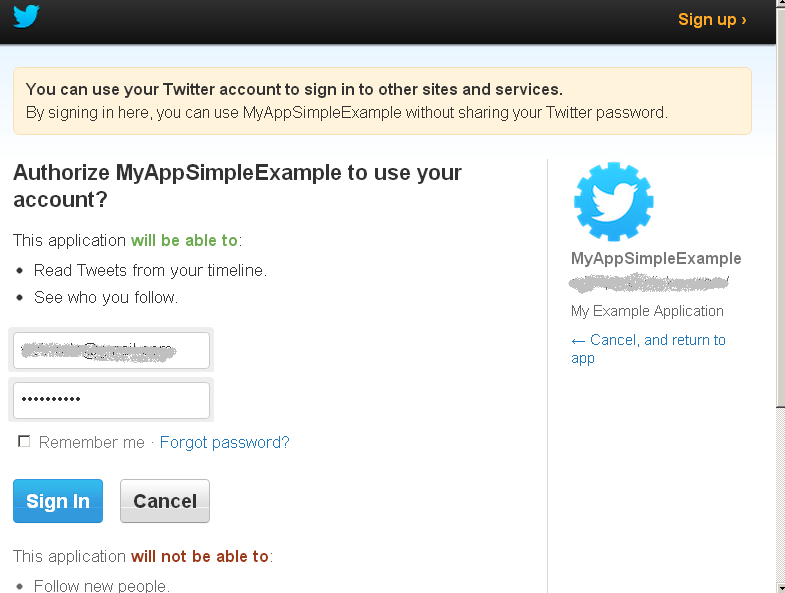
Task: Click the Authorize MyAppSimpleExample heading
Action: coord(237,185)
